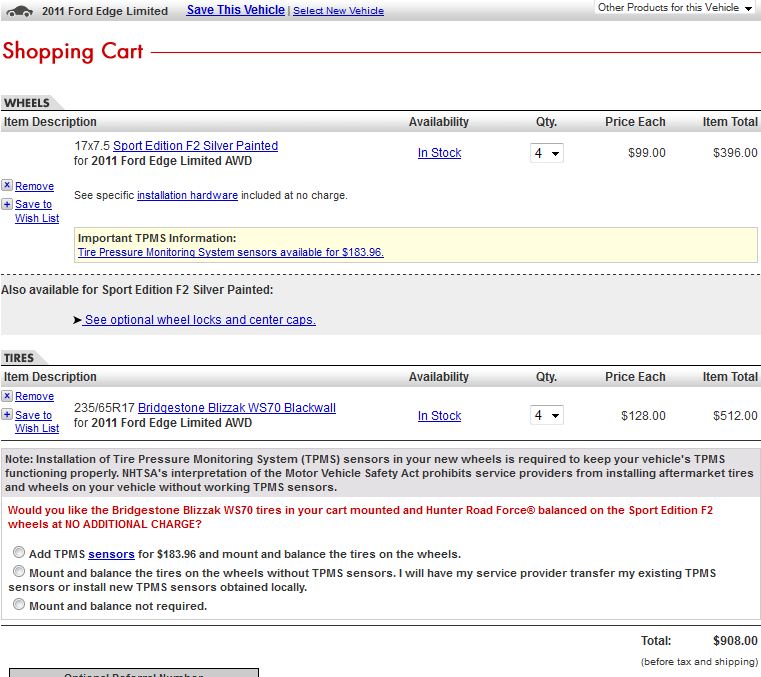See optional wheel locks and center caps
Viewport: 761px width, 677px height.
click(200, 320)
